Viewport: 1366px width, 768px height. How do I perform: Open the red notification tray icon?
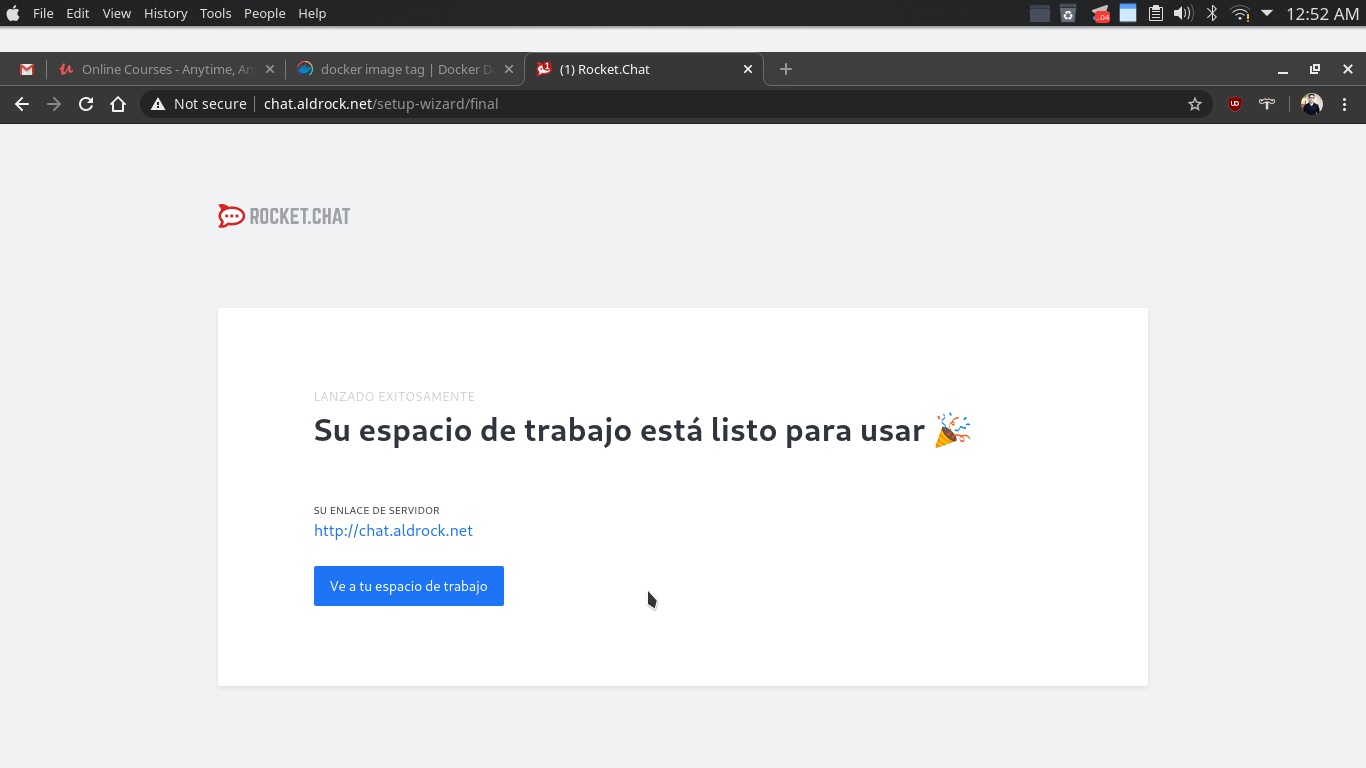[1101, 14]
